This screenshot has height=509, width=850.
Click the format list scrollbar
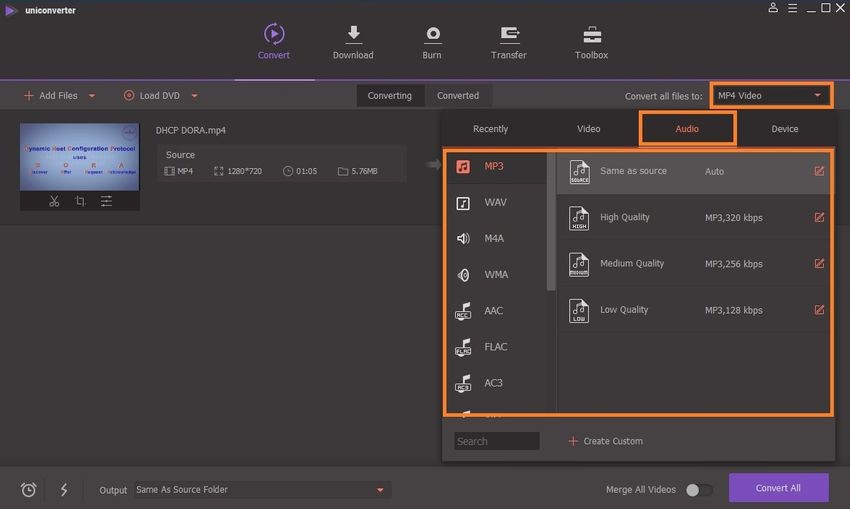tap(551, 222)
